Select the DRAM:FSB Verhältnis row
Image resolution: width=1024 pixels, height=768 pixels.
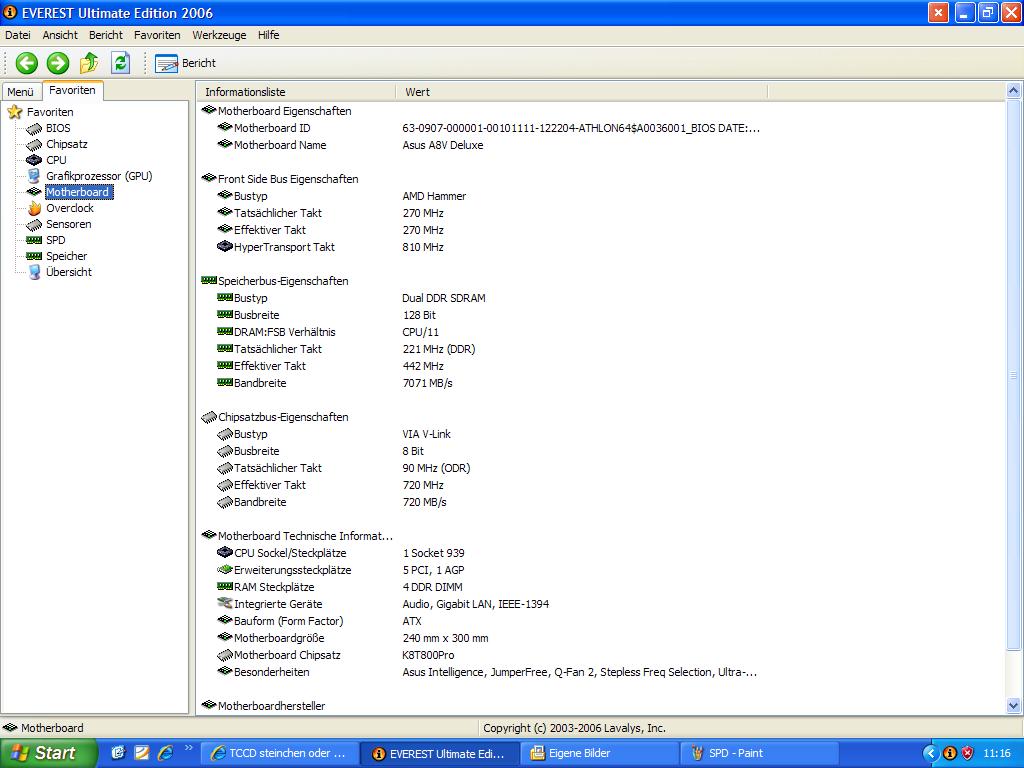328,332
